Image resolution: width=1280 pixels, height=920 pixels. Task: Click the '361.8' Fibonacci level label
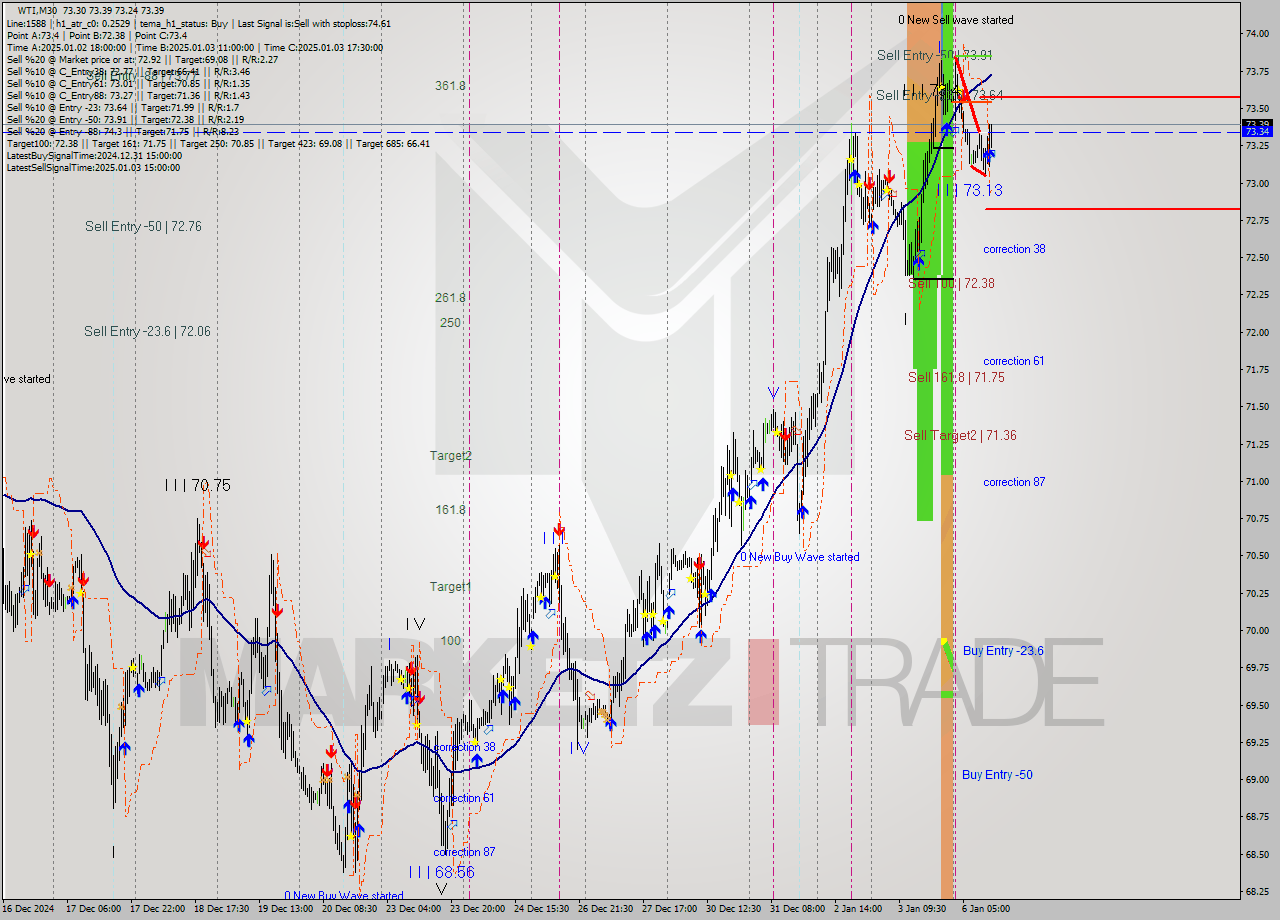(x=450, y=86)
